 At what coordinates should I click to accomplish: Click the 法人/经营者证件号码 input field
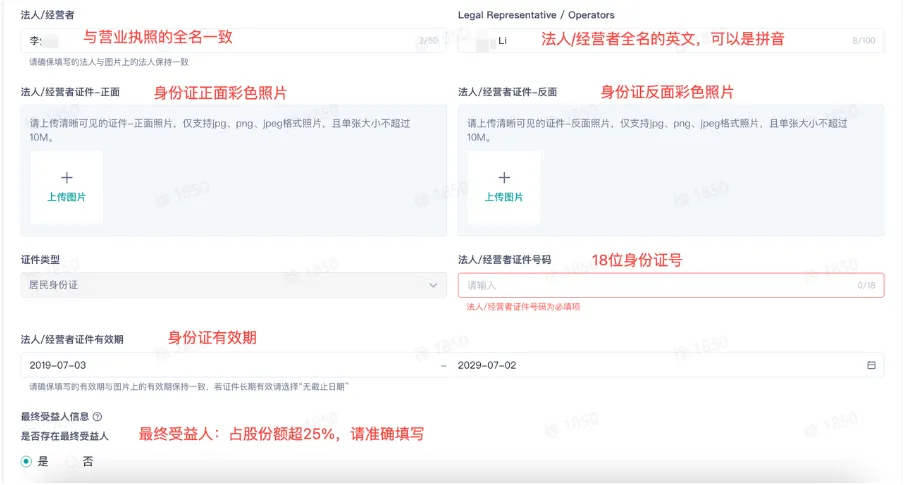671,285
